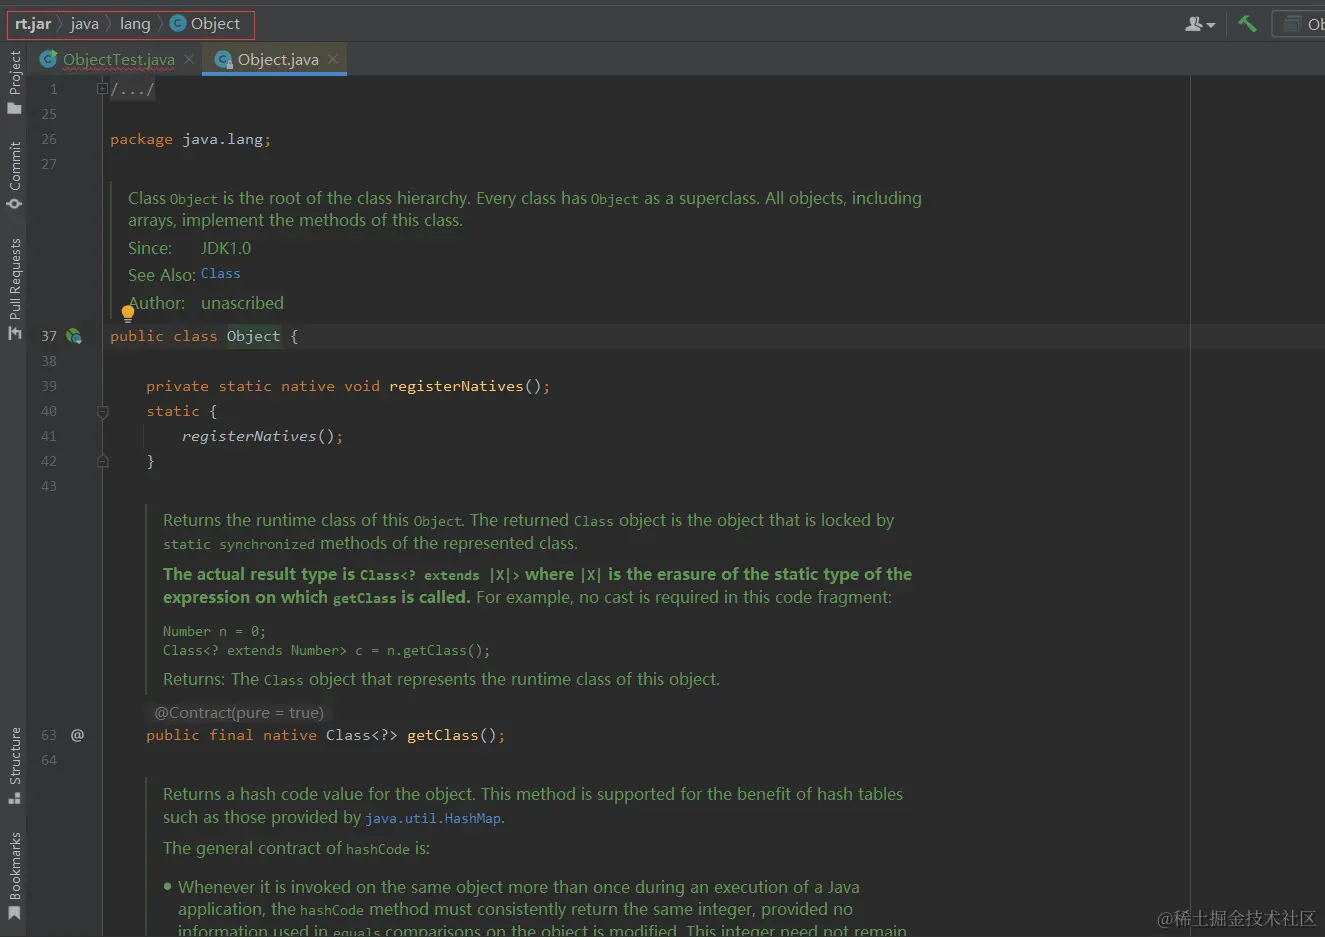Follow the Class link in See Also

(220, 273)
